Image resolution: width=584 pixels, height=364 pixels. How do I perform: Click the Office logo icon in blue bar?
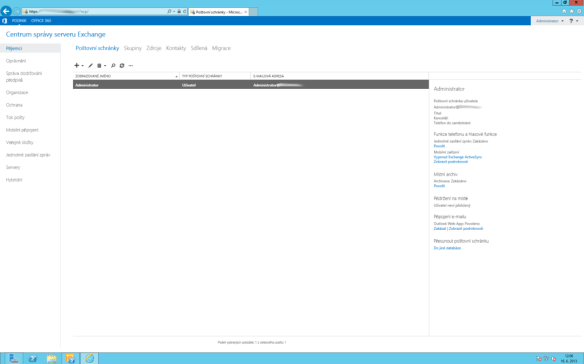(x=4, y=21)
